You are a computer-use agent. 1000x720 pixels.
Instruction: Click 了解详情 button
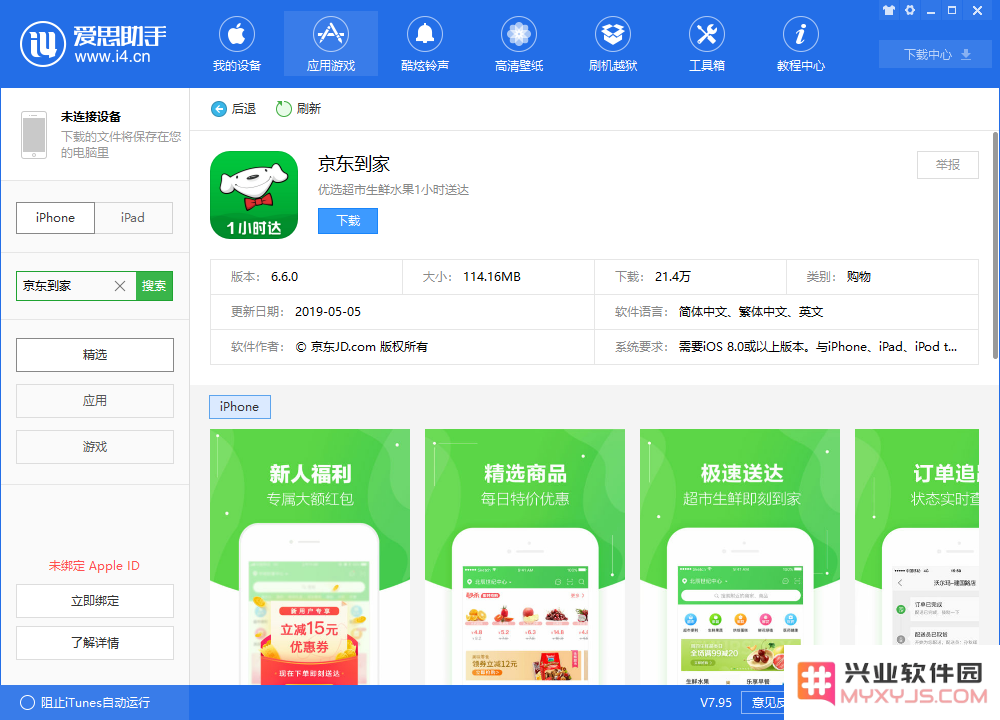pos(95,643)
